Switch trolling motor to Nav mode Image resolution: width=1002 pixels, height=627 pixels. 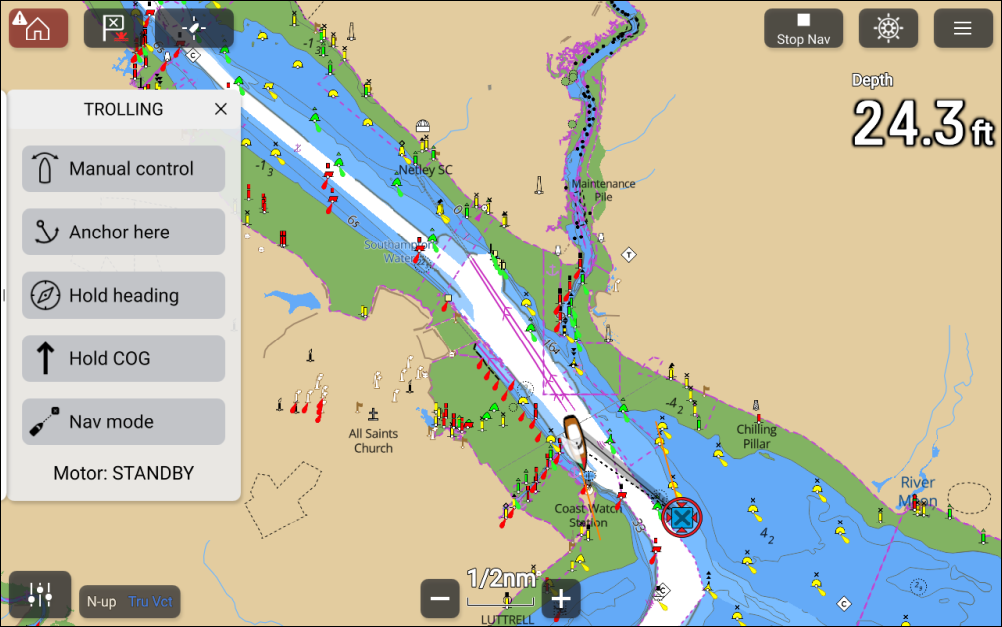(123, 422)
